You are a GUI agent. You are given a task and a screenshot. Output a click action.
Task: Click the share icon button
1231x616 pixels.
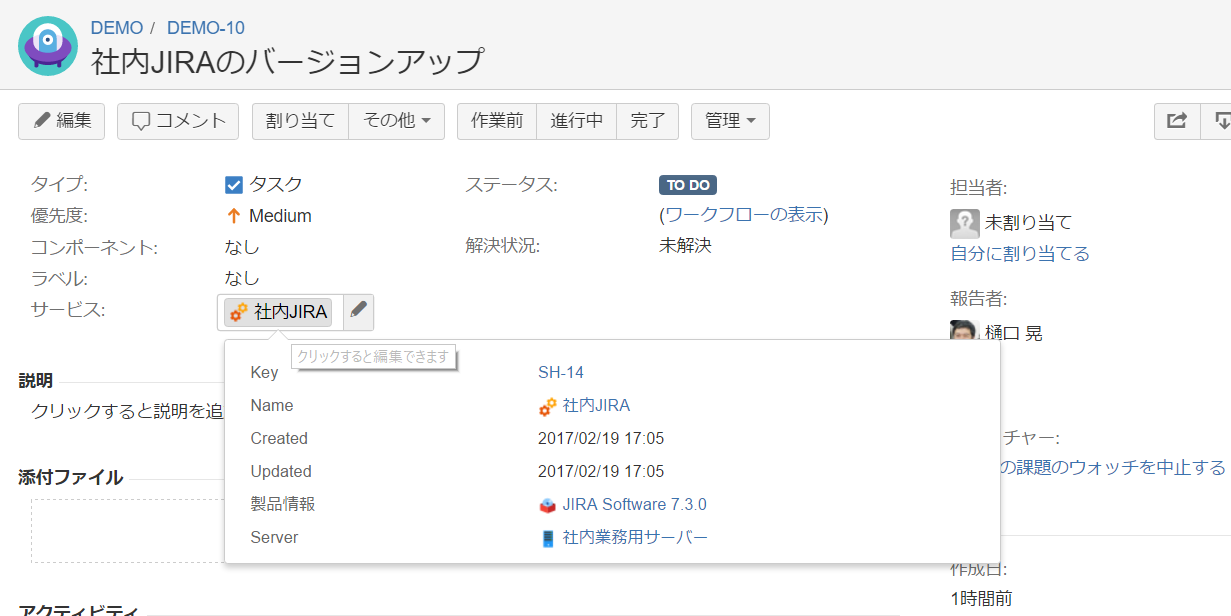pyautogui.click(x=1177, y=121)
